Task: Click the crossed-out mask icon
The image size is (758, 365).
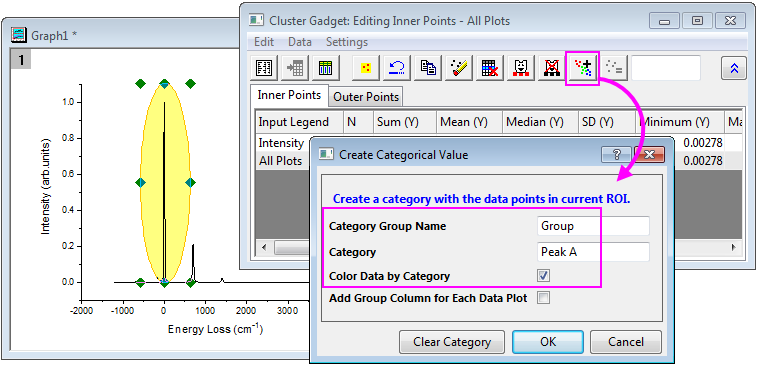Action: 552,69
